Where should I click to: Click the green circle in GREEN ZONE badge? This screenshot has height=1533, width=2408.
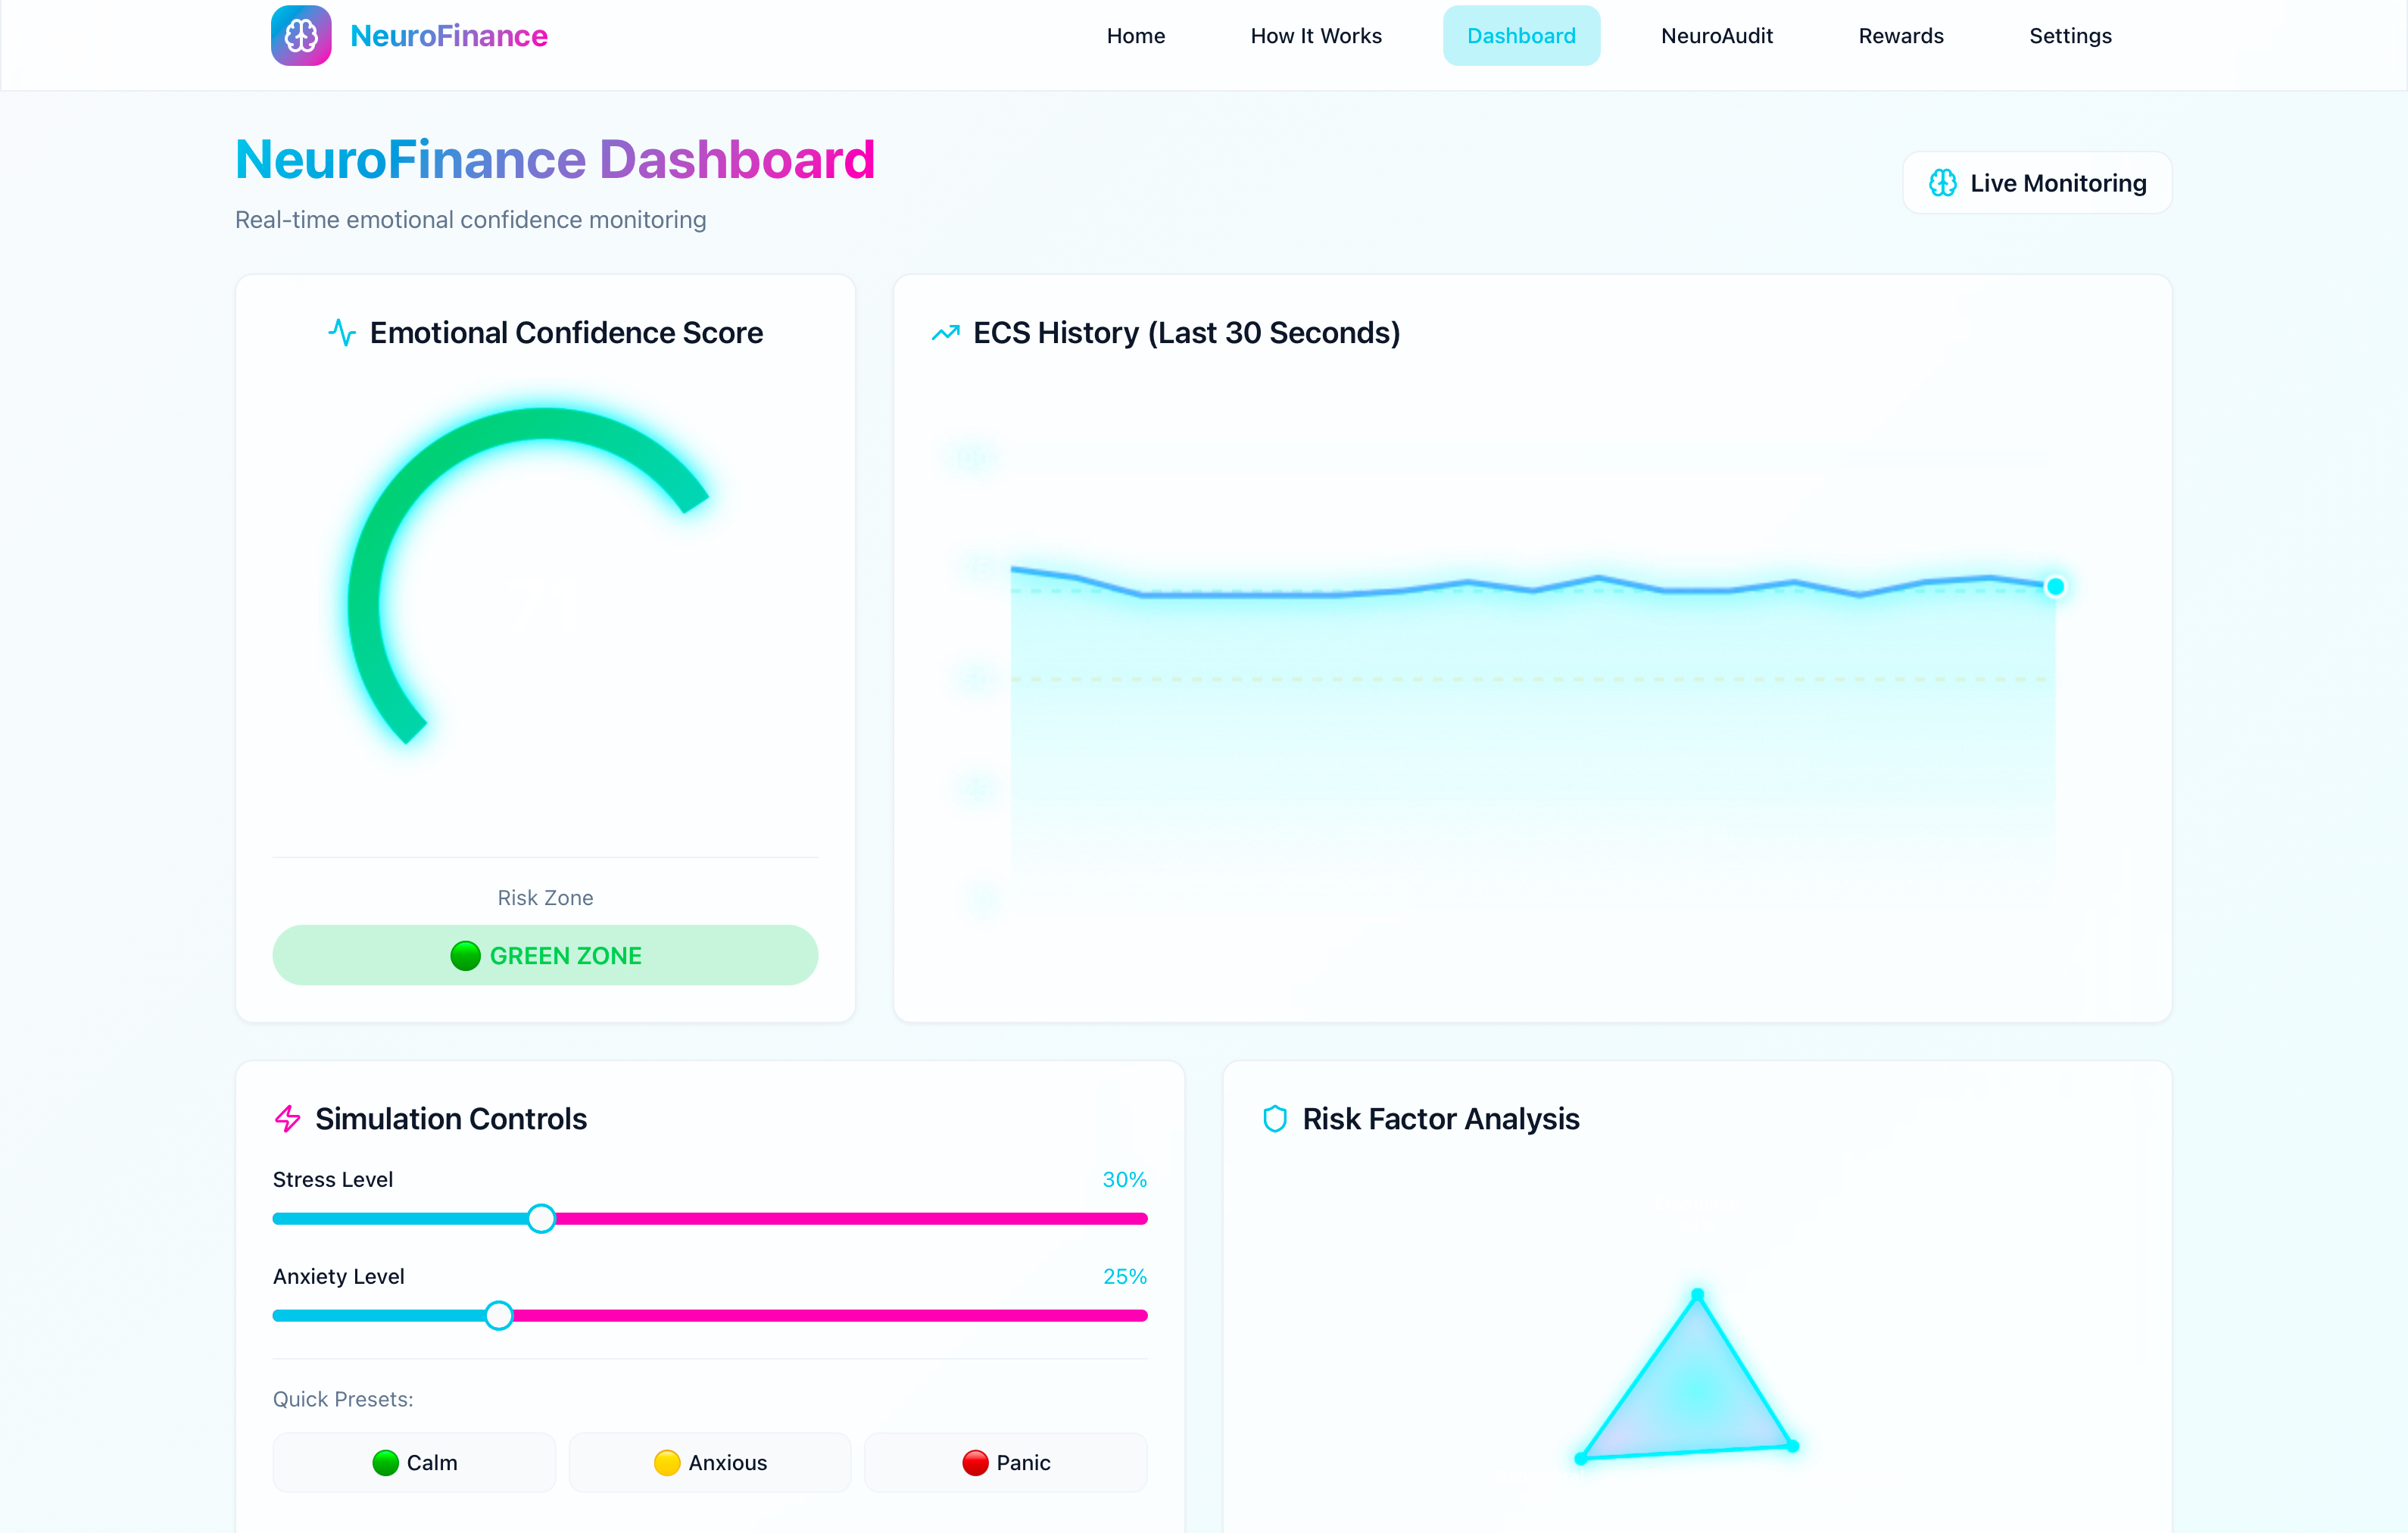[465, 955]
